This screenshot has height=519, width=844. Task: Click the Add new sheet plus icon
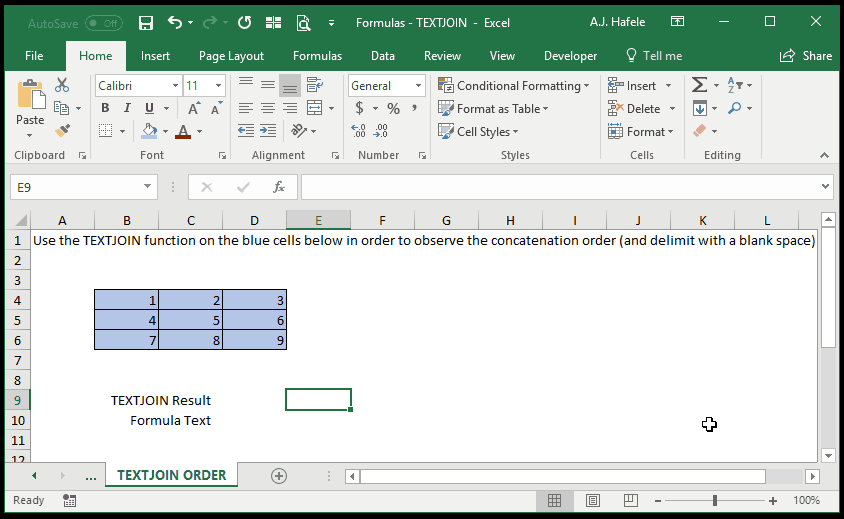[x=279, y=476]
